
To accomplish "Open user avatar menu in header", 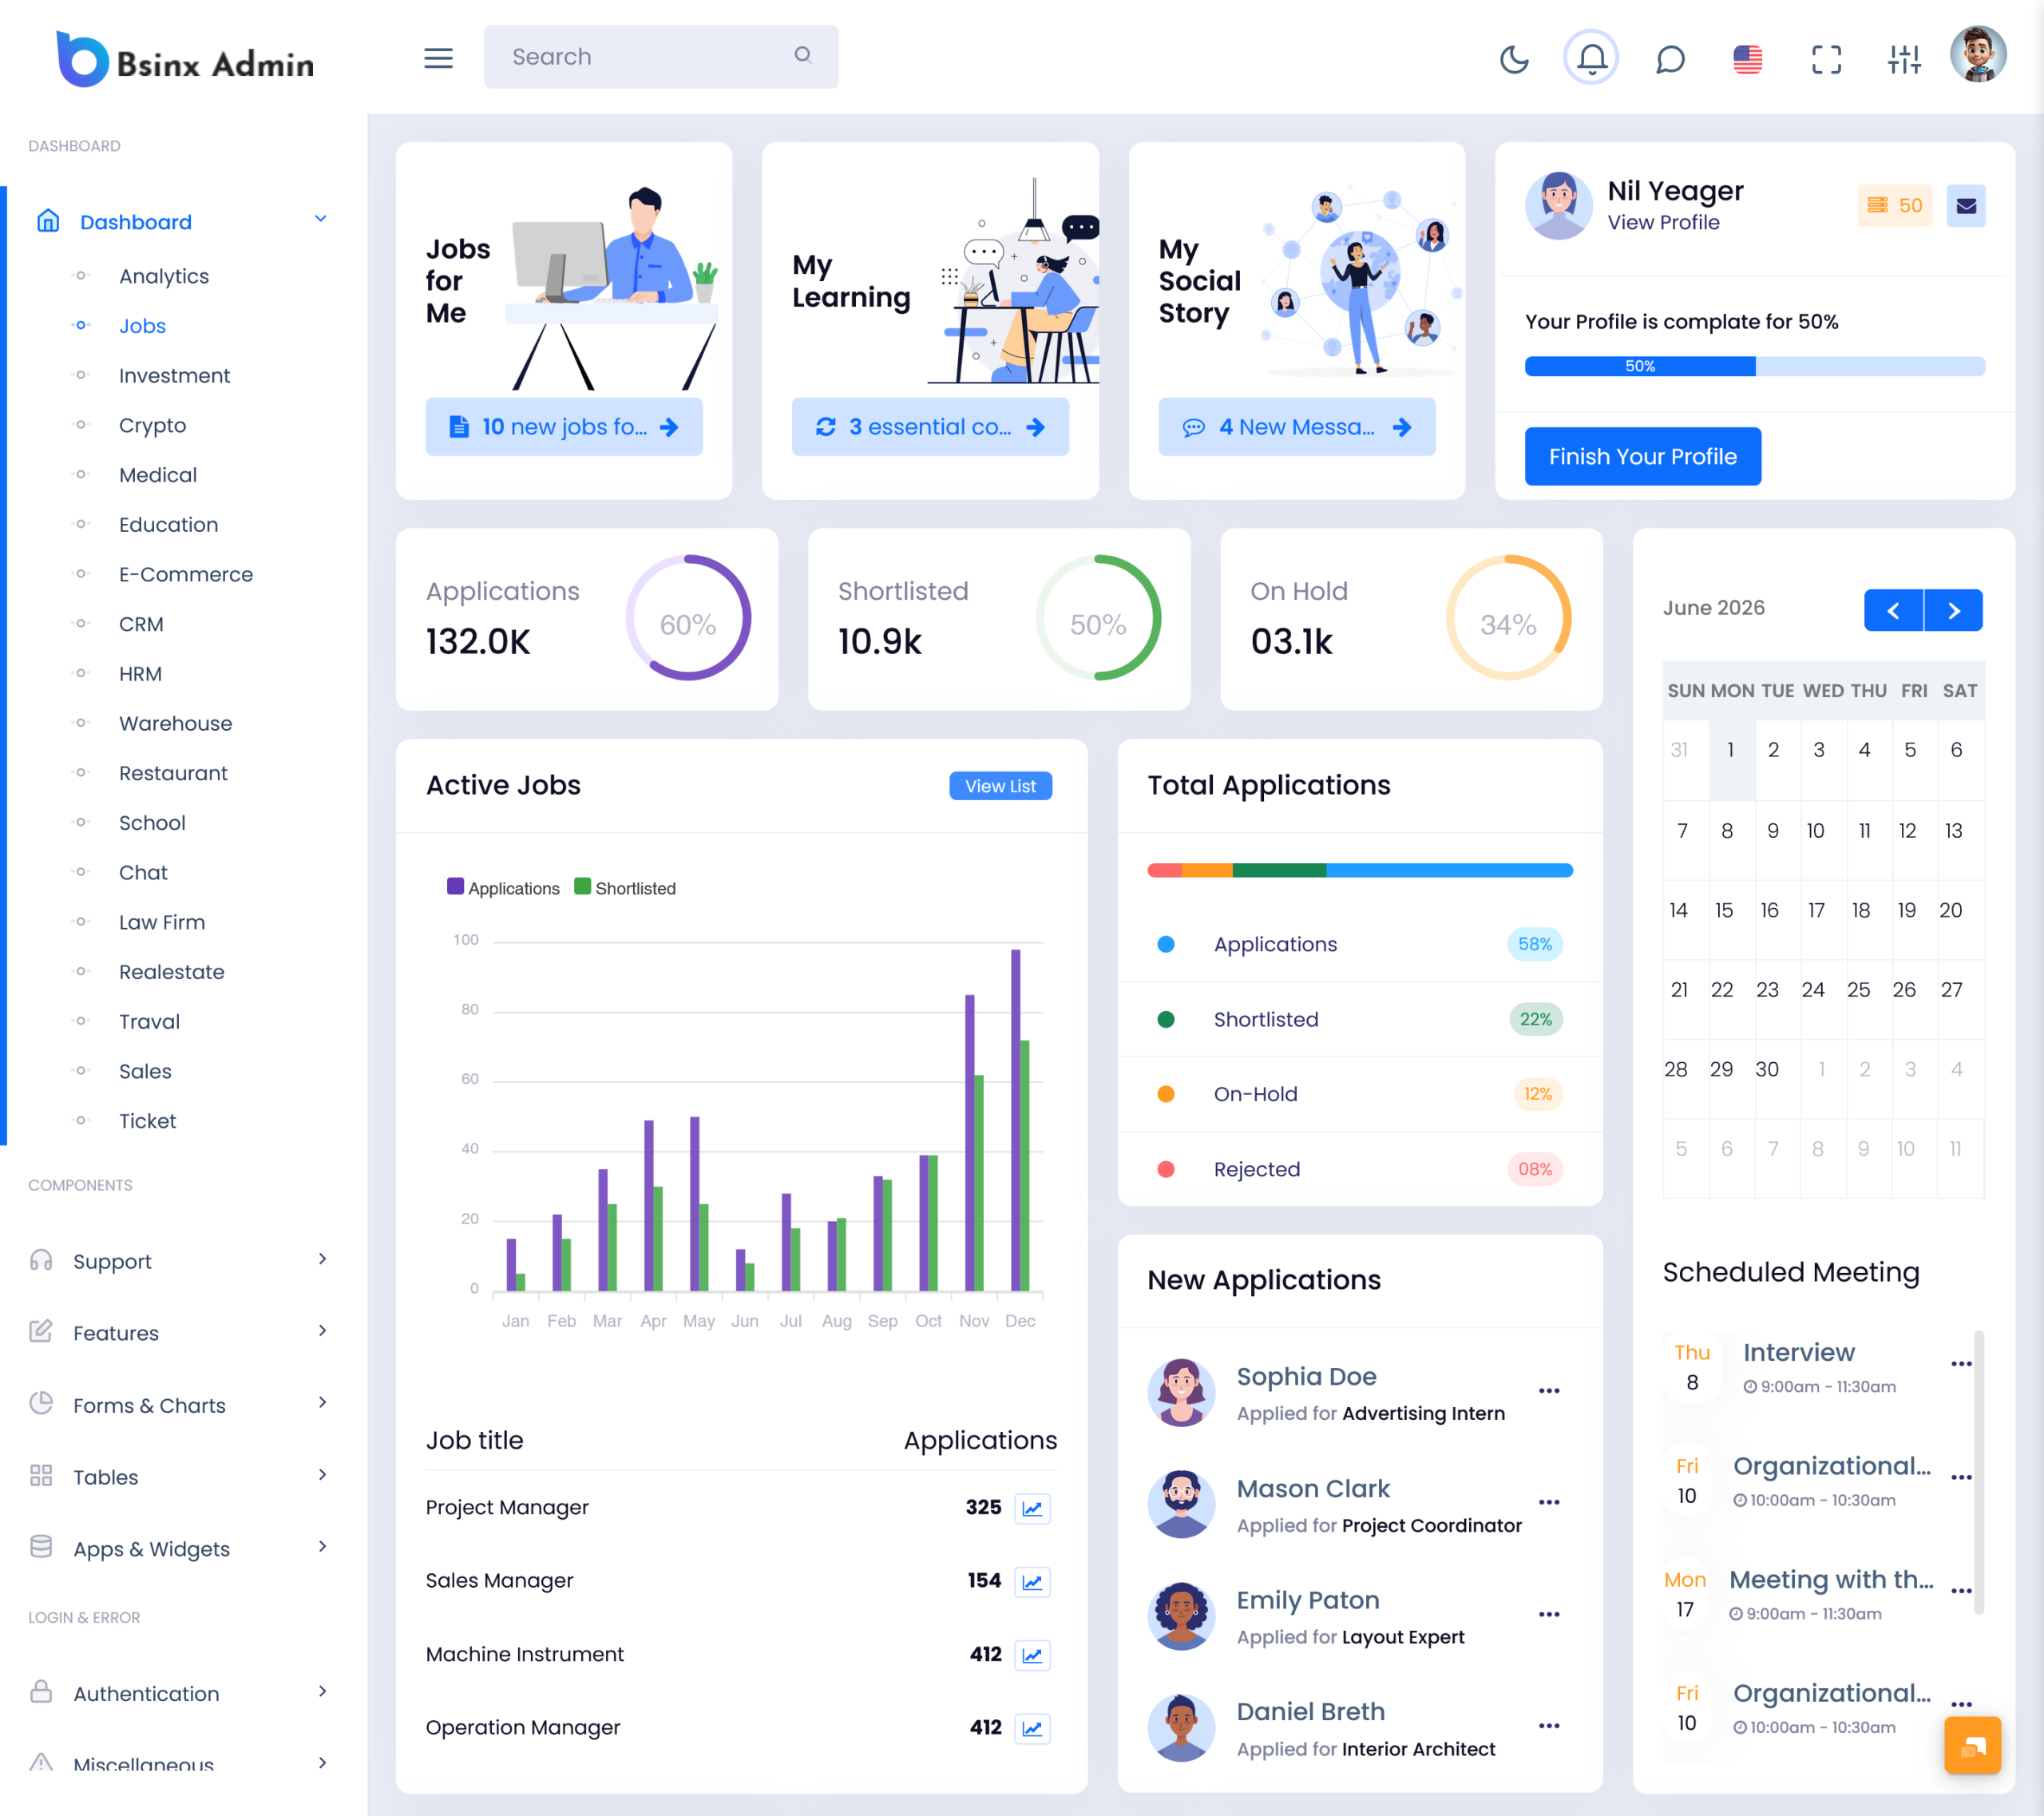I will pyautogui.click(x=1977, y=54).
